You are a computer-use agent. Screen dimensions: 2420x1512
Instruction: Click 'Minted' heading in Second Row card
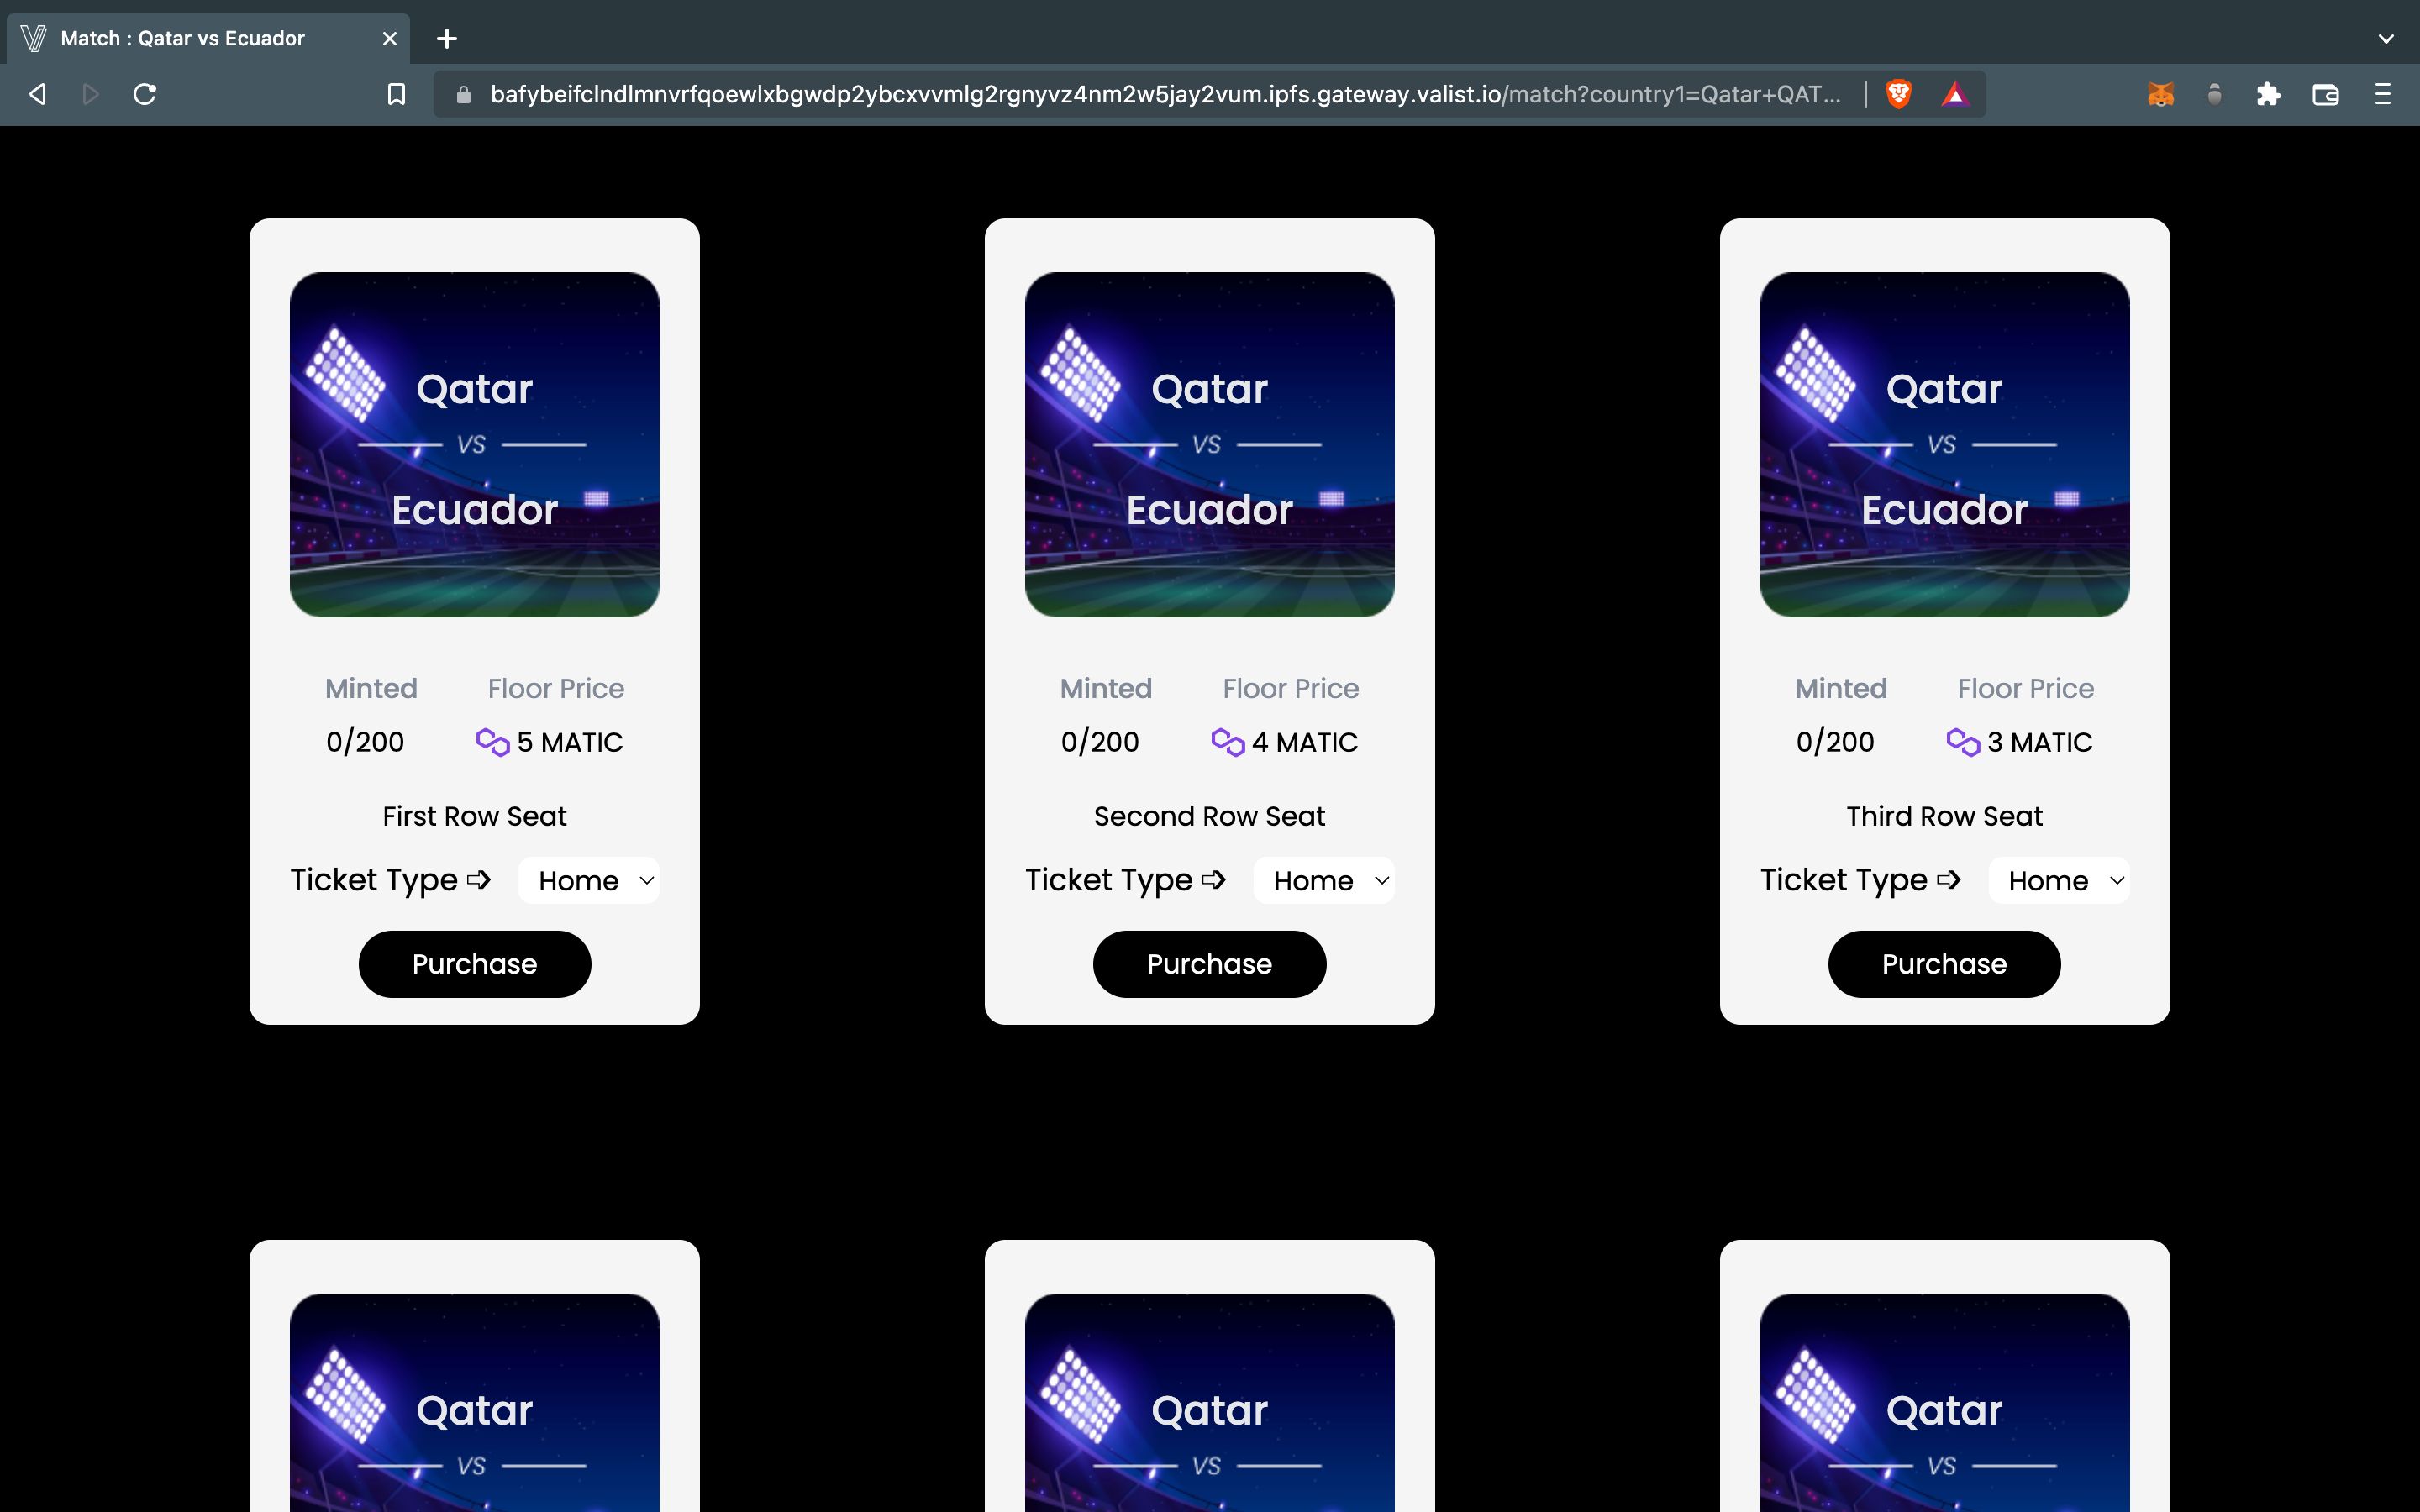click(x=1106, y=688)
